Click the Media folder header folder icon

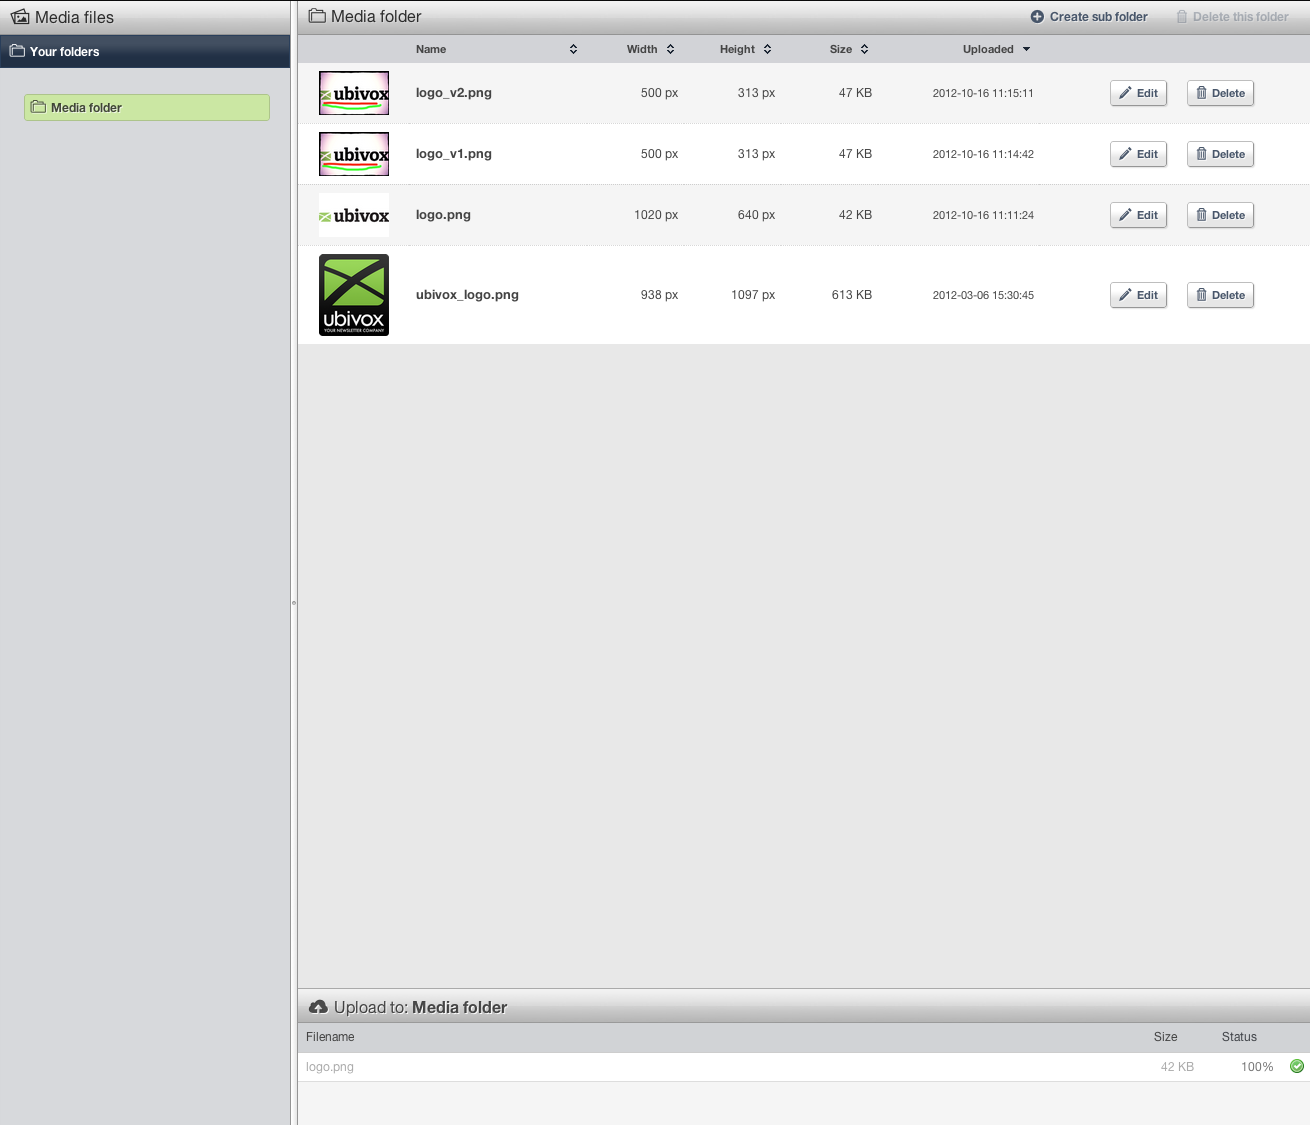(317, 16)
